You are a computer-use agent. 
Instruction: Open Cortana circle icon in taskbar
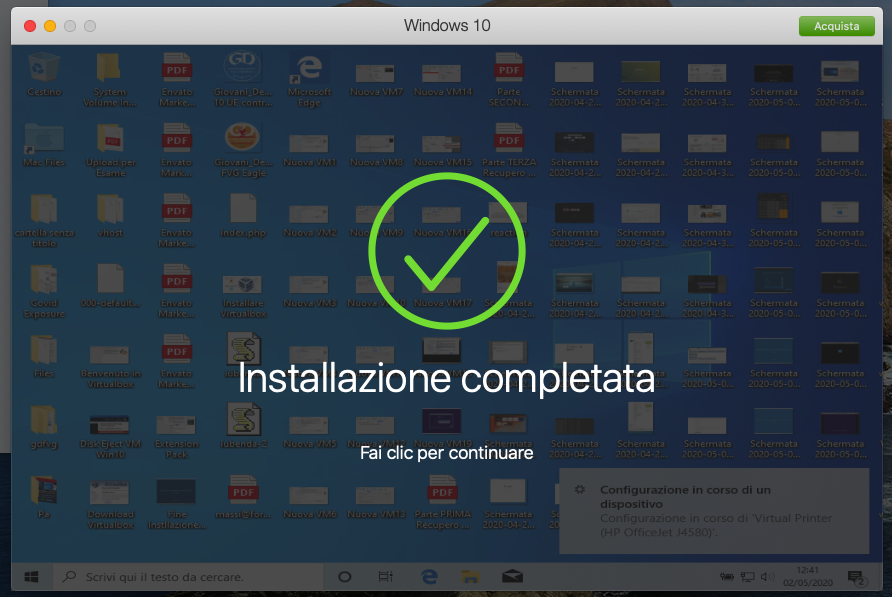[x=345, y=577]
